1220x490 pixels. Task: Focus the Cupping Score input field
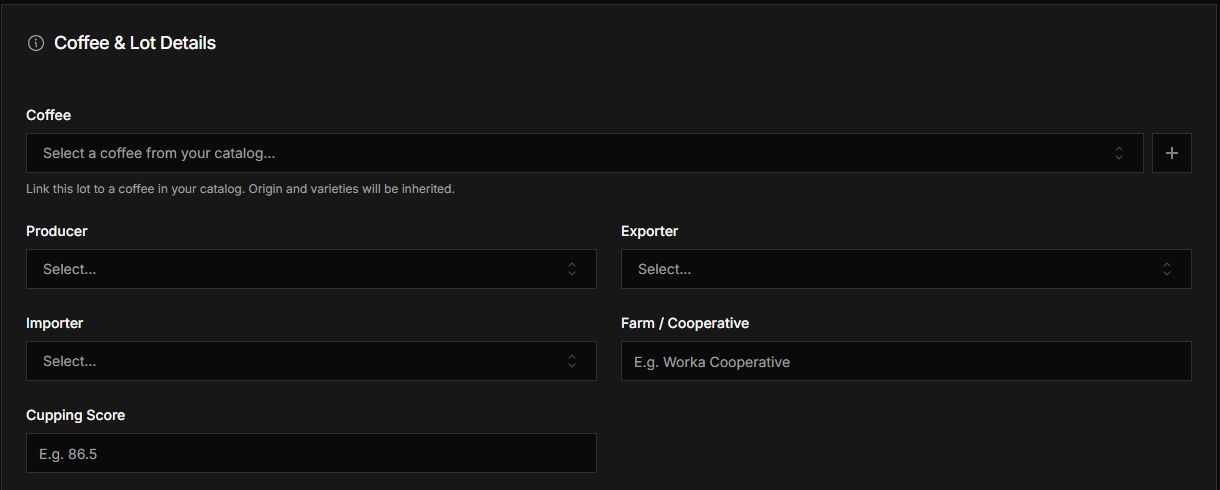click(311, 453)
